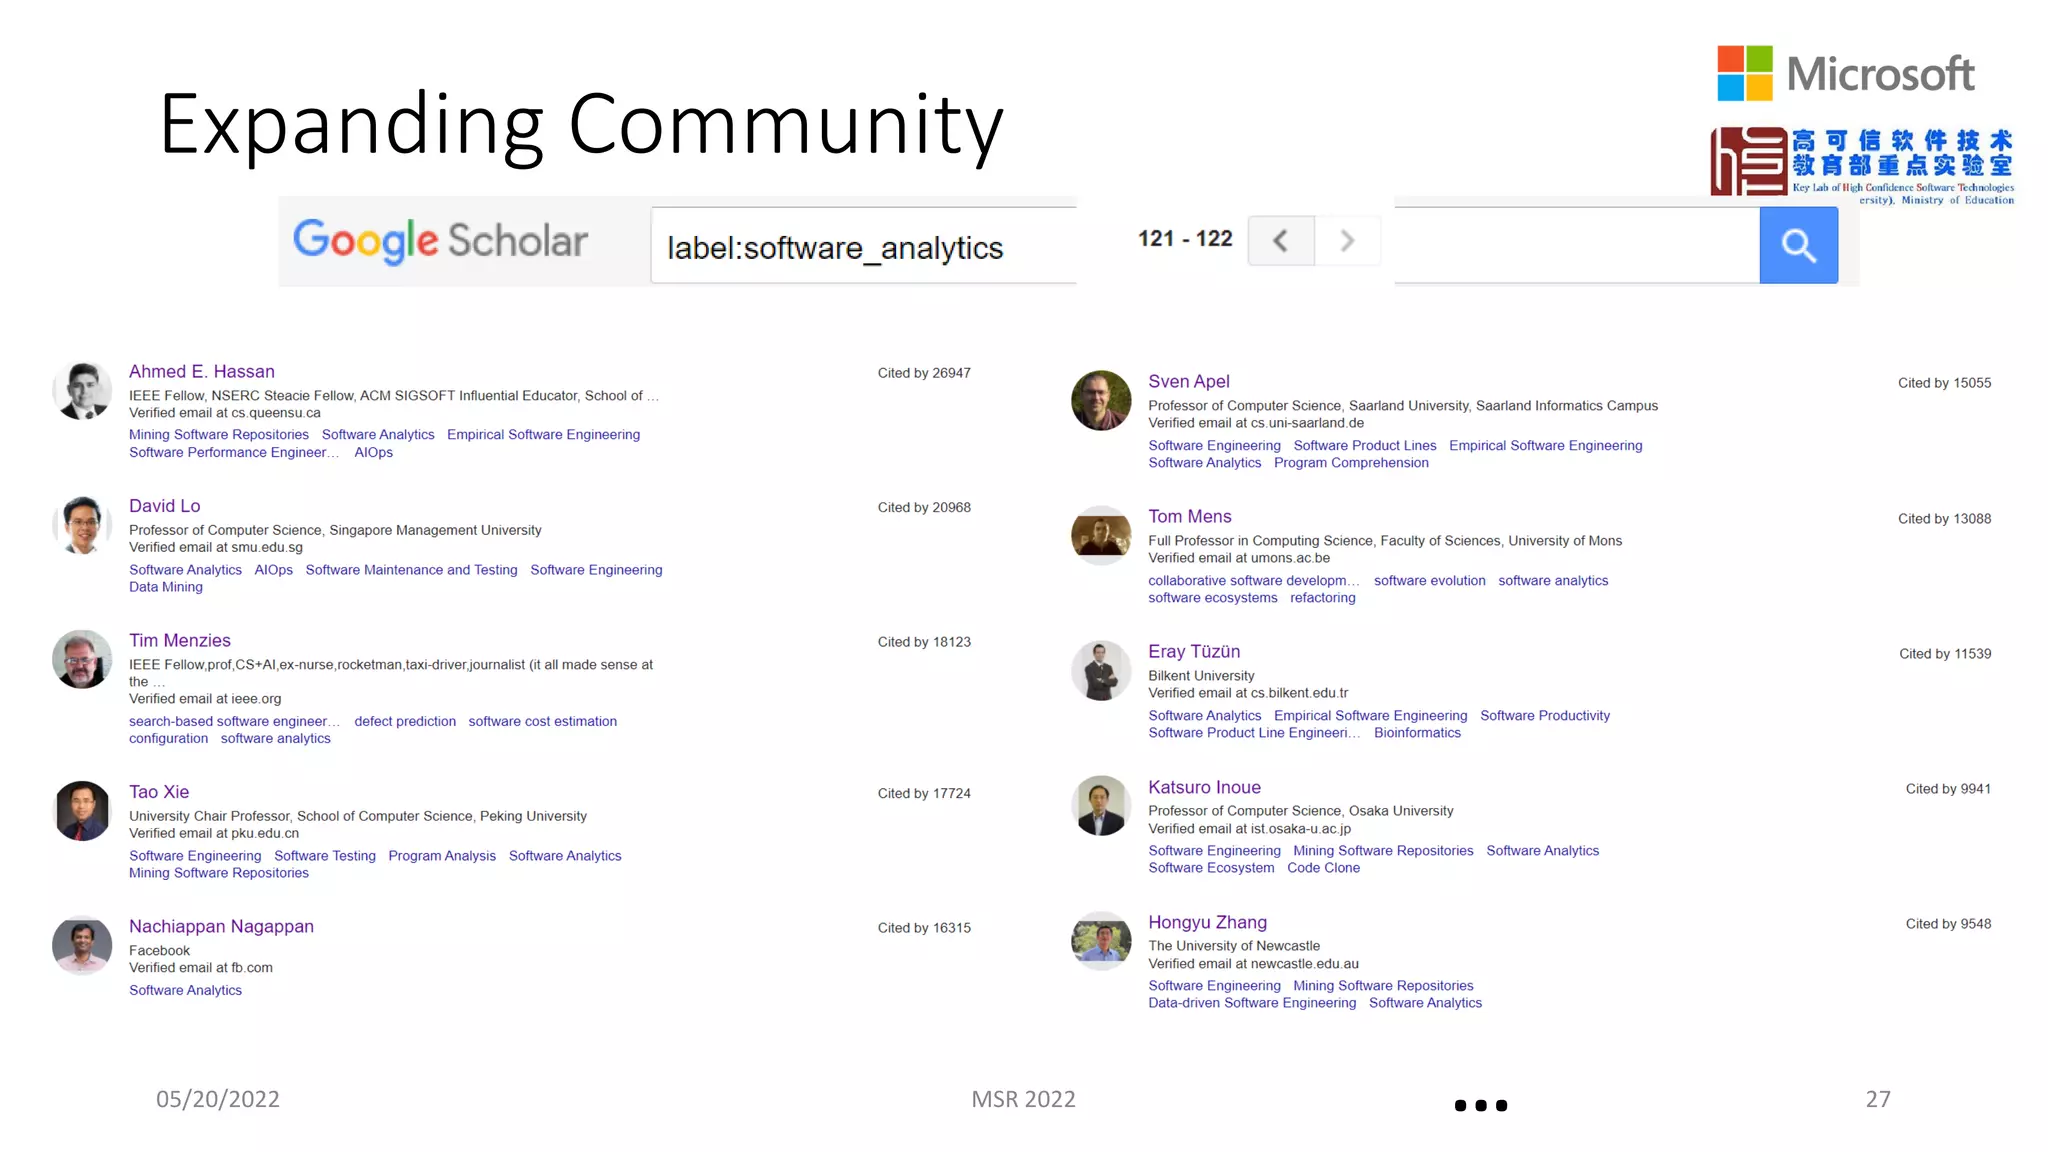The width and height of the screenshot is (2048, 1152).
Task: Open Tao Xie's profile photo
Action: [82, 810]
